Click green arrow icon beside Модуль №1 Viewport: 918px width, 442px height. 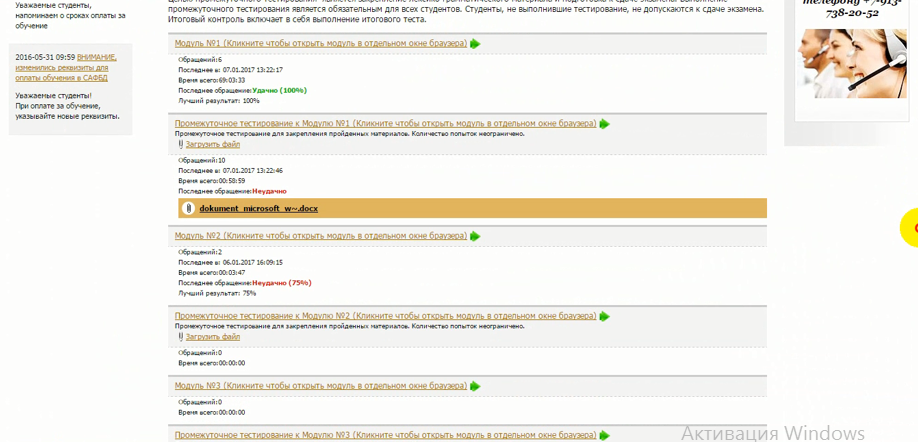click(x=475, y=44)
